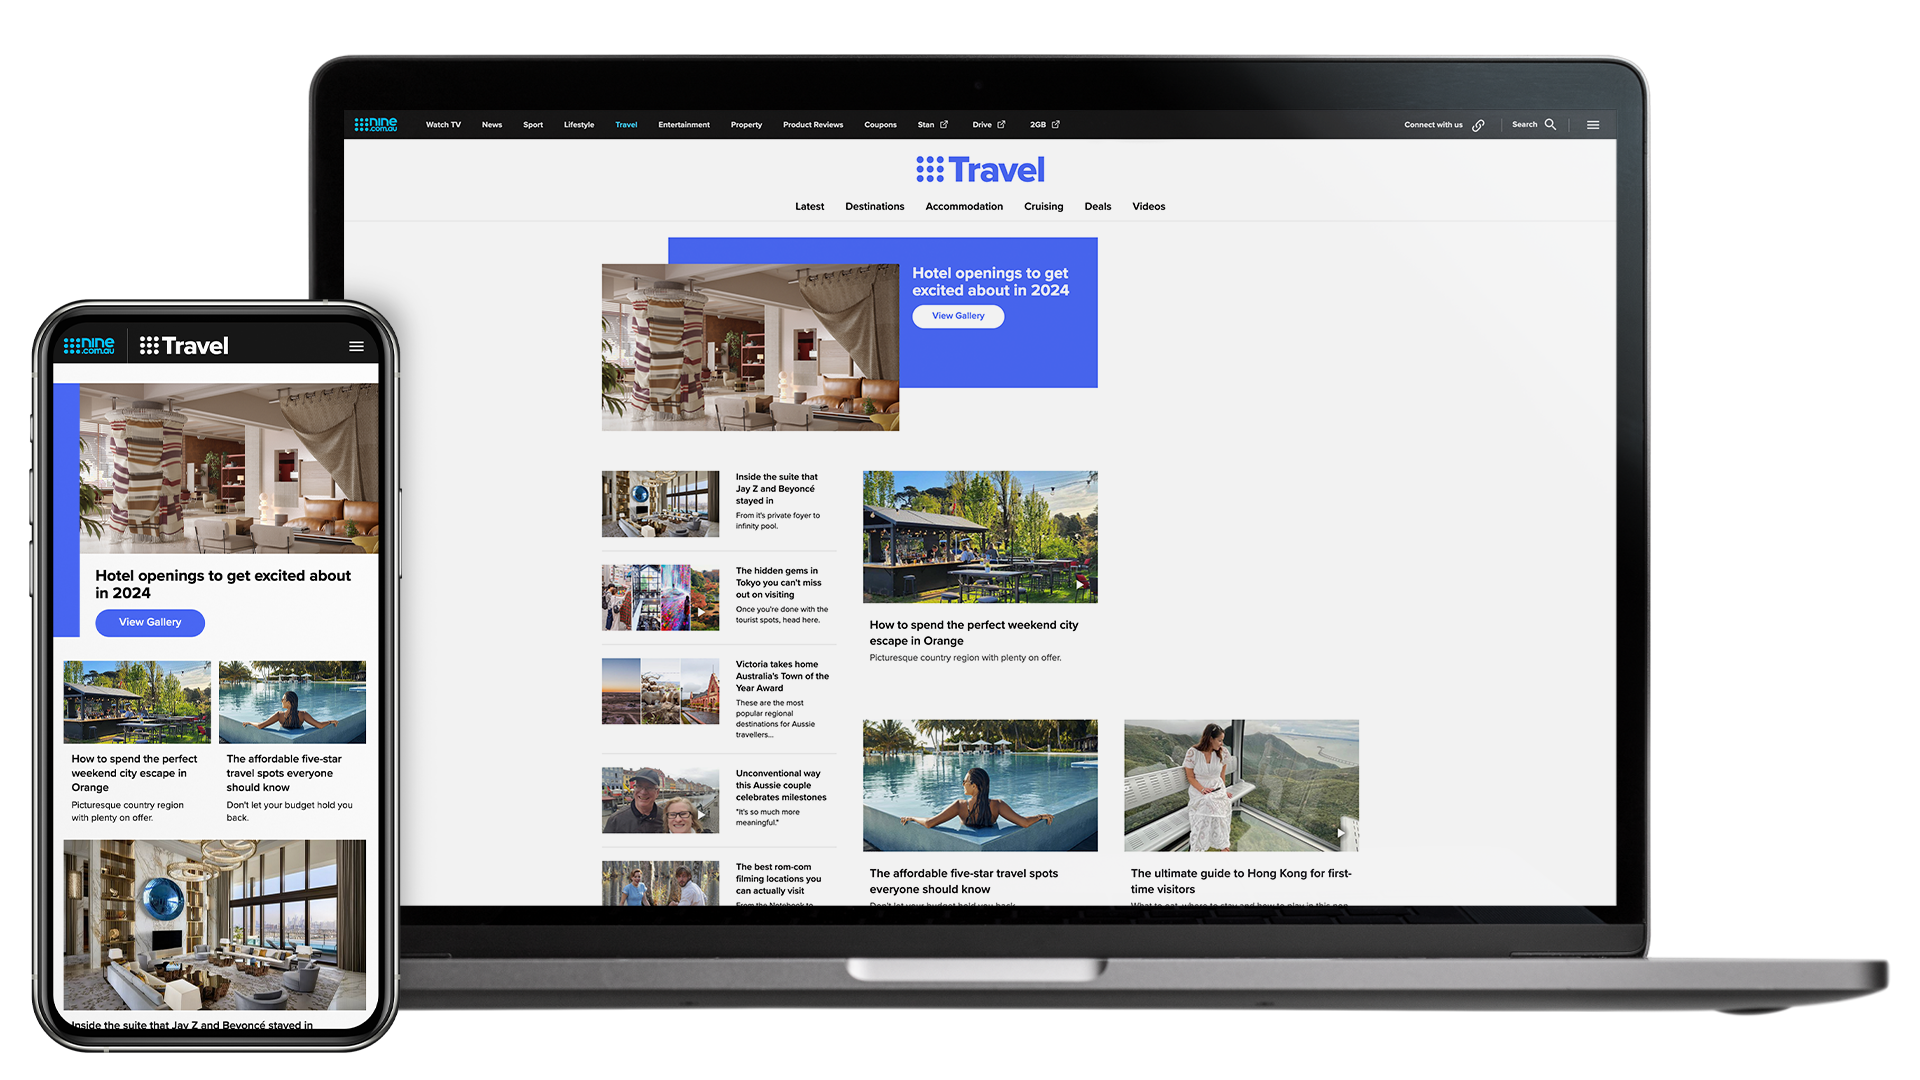Select the Cruising tab
Screen dimensions: 1920x1080
click(x=1043, y=207)
